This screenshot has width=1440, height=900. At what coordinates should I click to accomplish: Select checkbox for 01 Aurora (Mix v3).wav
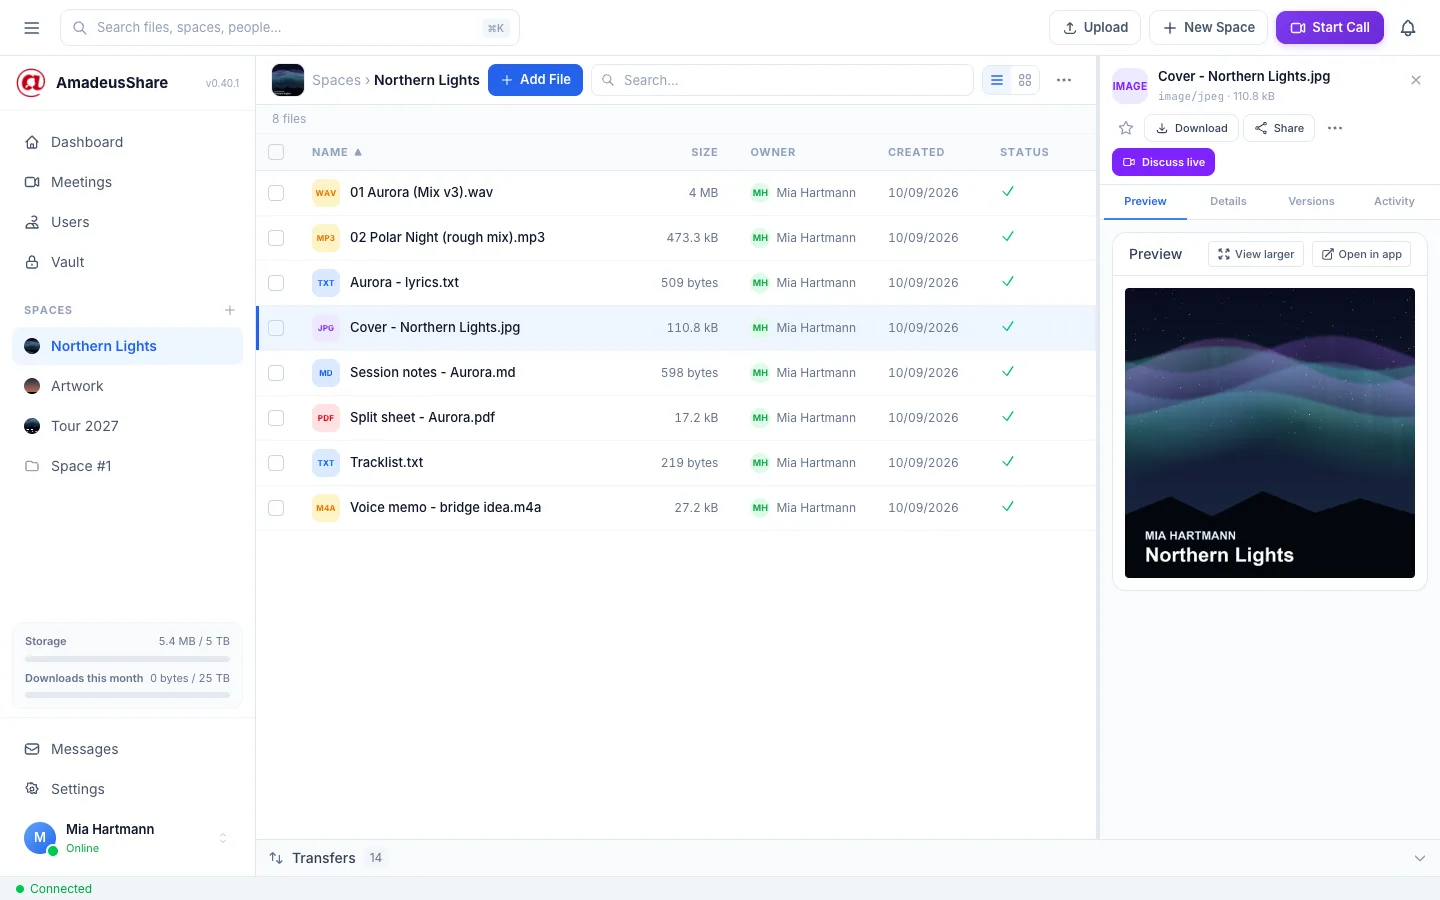pos(276,193)
